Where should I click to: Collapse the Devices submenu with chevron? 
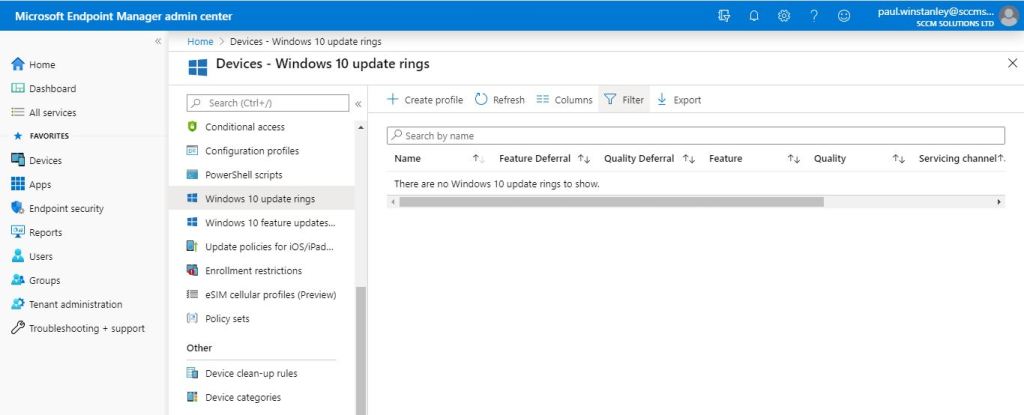point(358,103)
